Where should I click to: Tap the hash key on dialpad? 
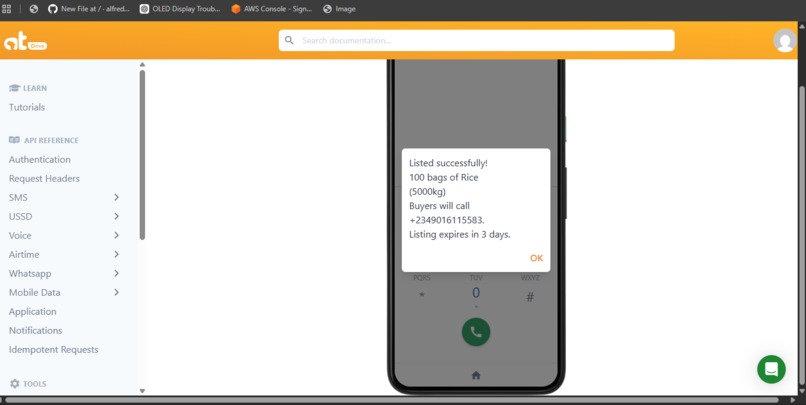point(530,297)
